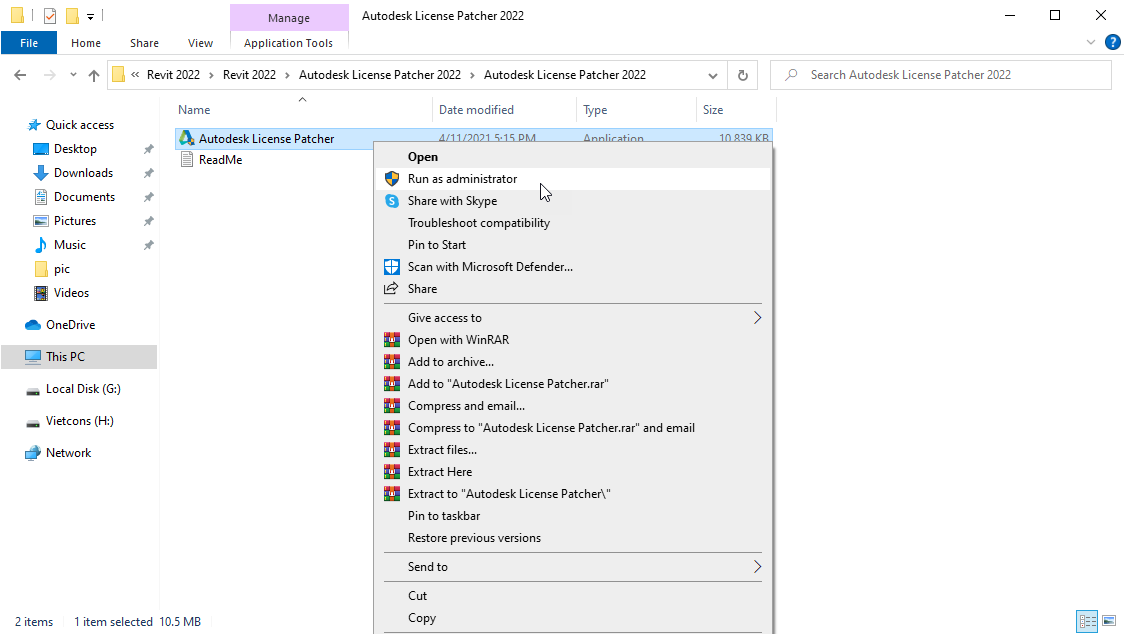Open the Downloads quick access folder
The height and width of the screenshot is (634, 1125).
tap(83, 173)
